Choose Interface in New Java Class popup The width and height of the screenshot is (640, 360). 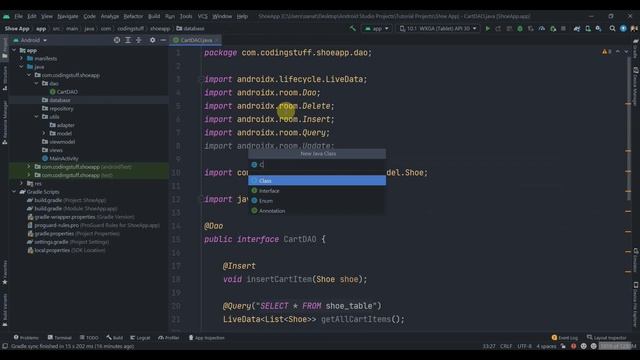coord(317,191)
